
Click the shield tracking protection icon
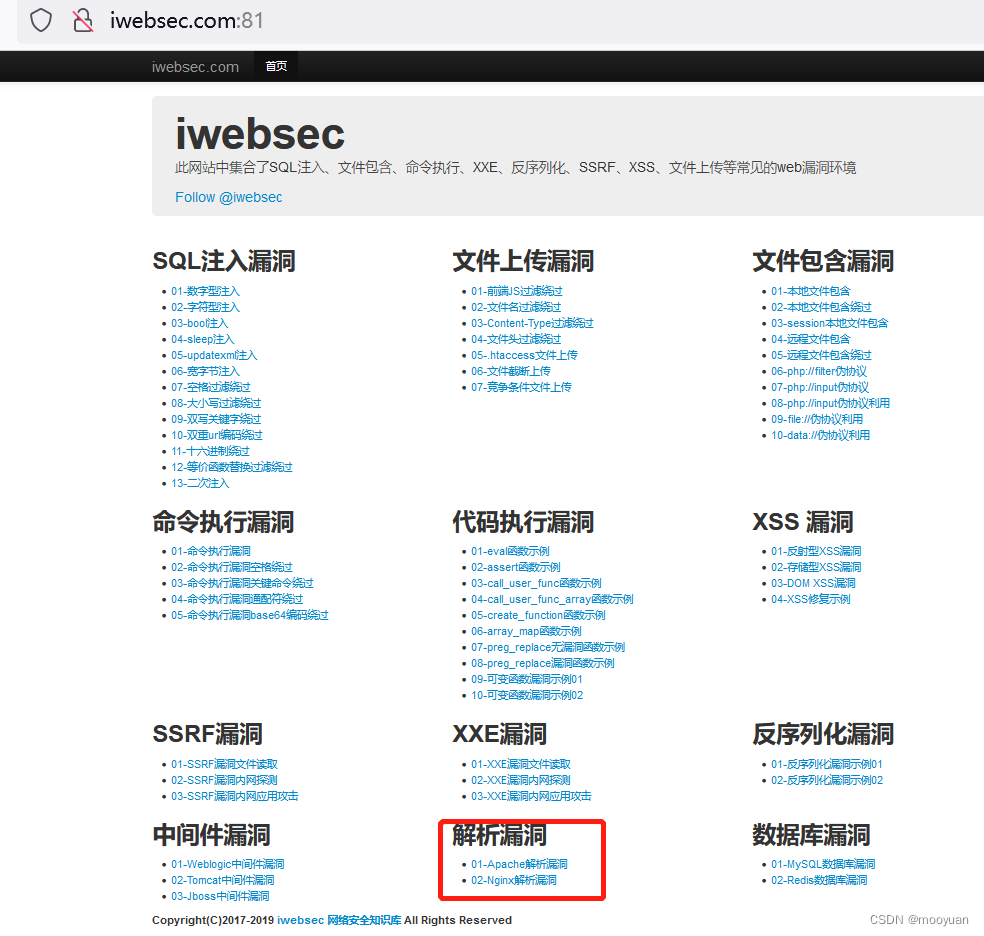pyautogui.click(x=41, y=20)
